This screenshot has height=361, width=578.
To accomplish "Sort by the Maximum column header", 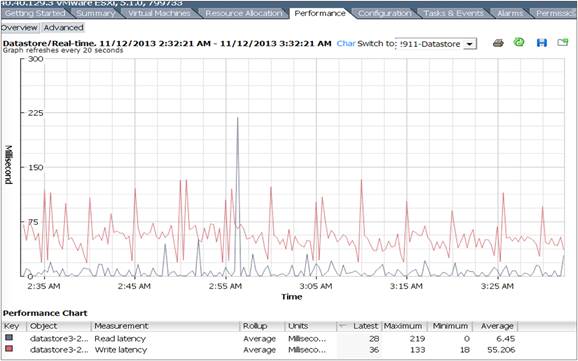I will [x=404, y=326].
